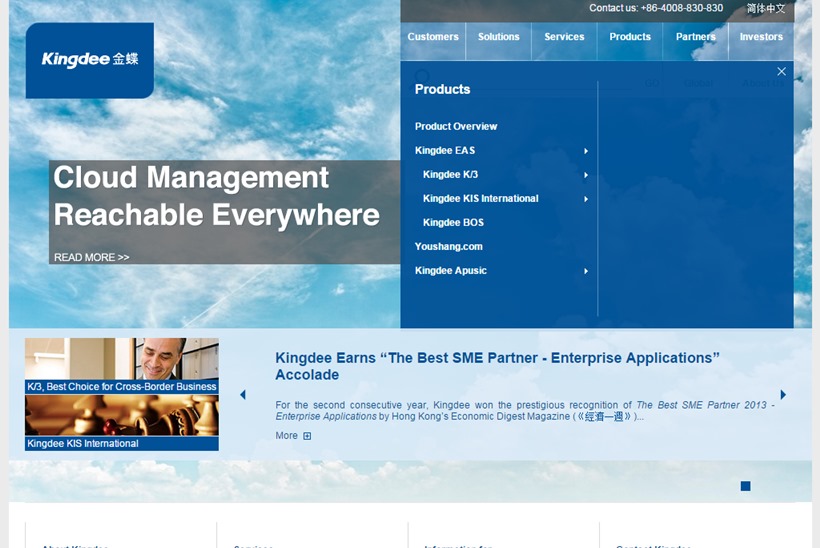Expand the Kingdee EAS submenu arrow

[586, 151]
